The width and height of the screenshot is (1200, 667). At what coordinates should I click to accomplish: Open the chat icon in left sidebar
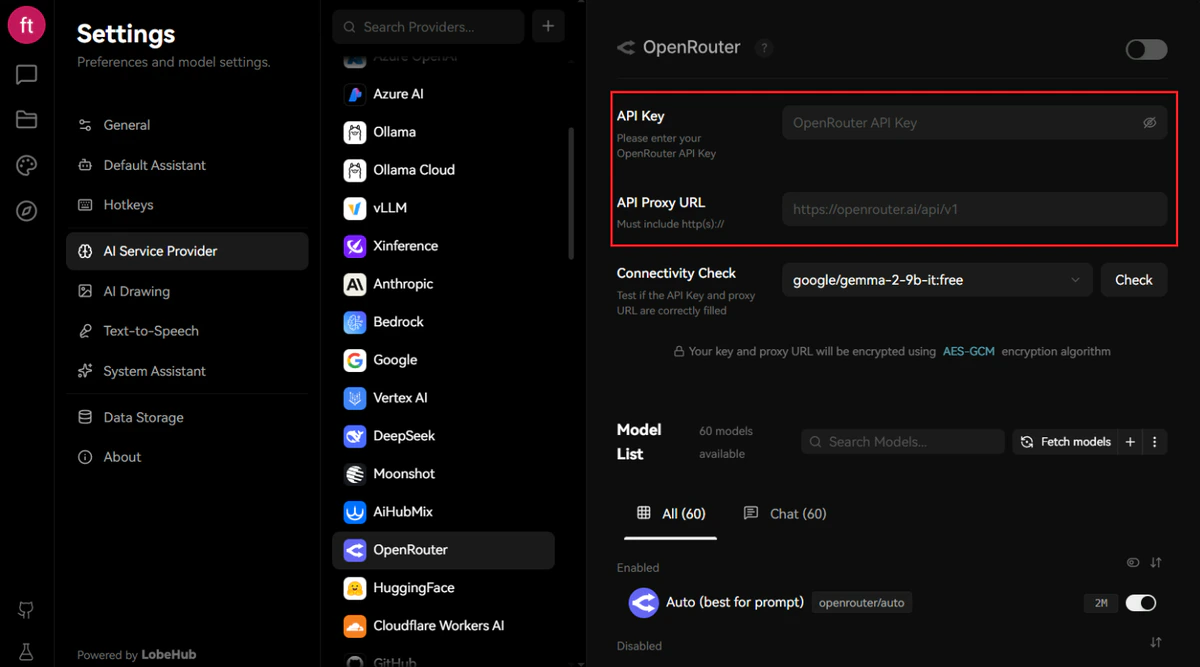(27, 75)
